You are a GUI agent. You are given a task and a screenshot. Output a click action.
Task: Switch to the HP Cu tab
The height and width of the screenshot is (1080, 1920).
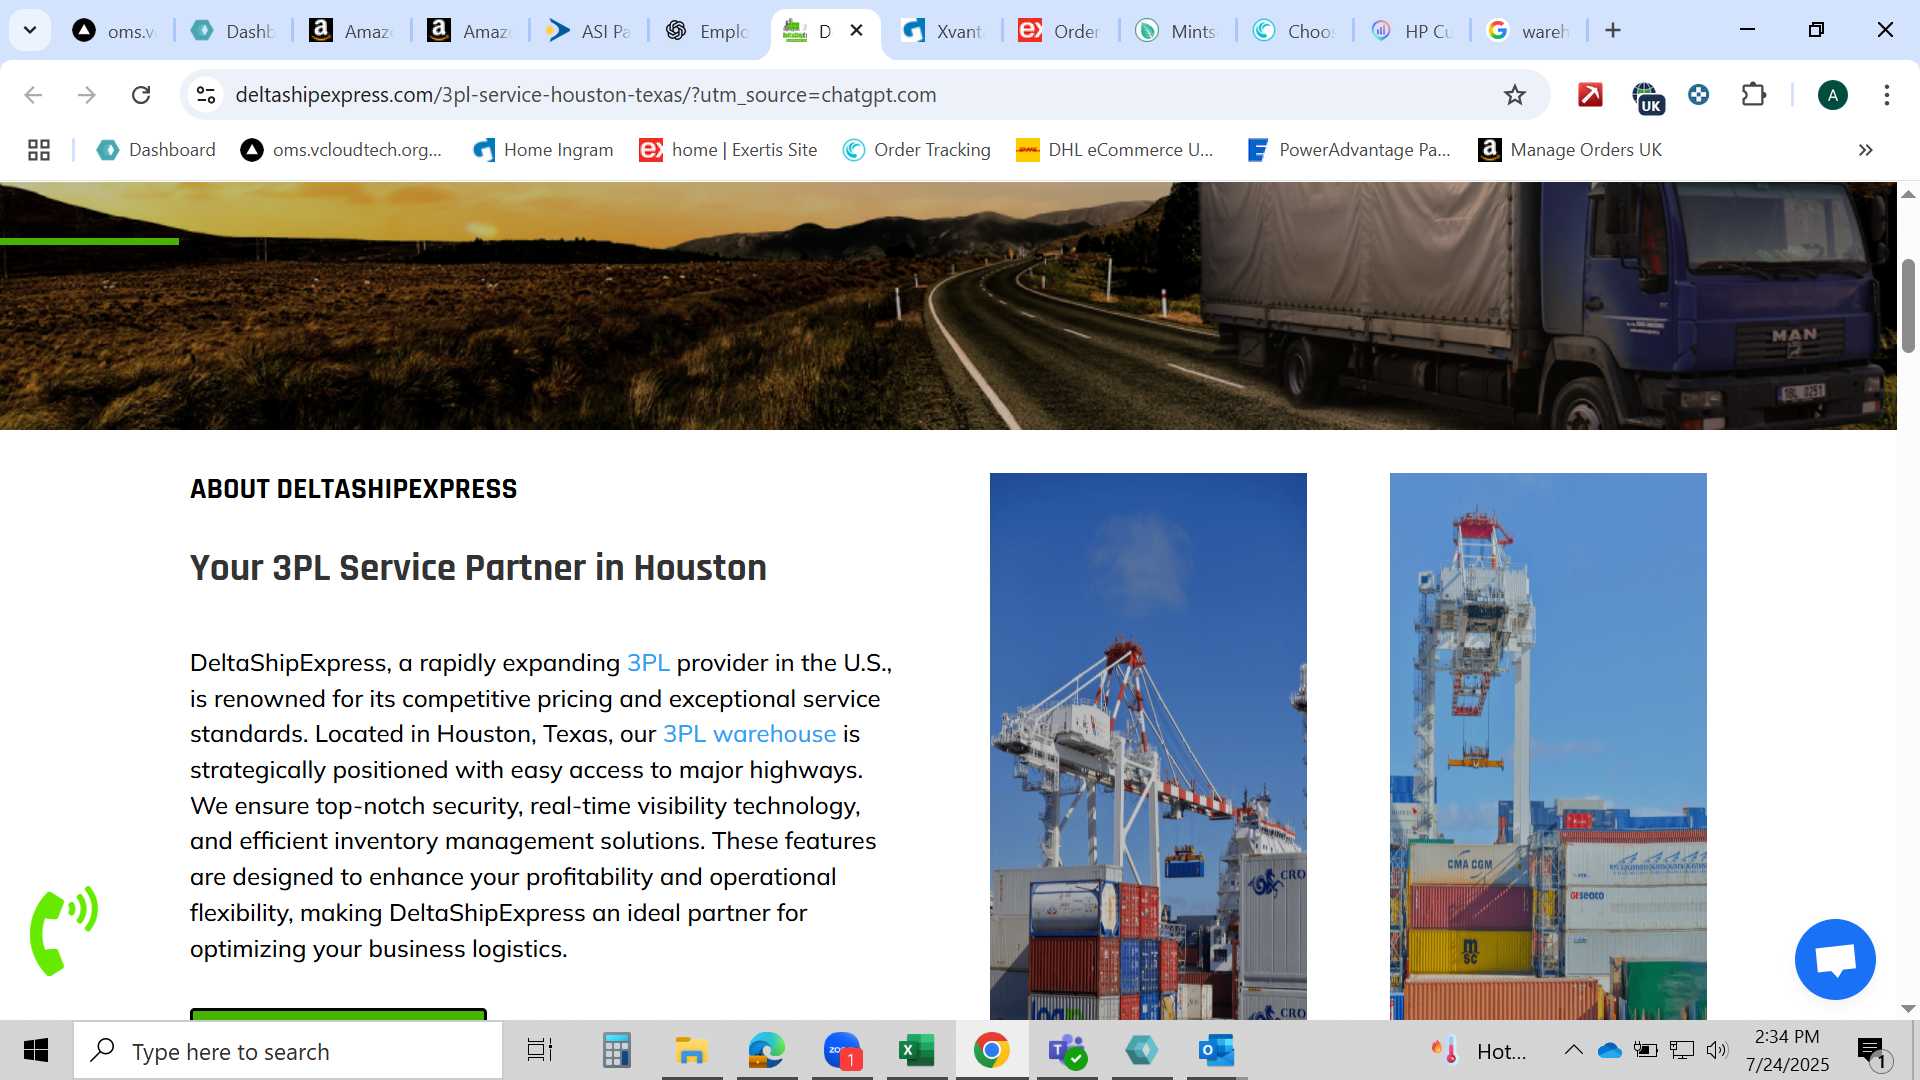point(1411,31)
